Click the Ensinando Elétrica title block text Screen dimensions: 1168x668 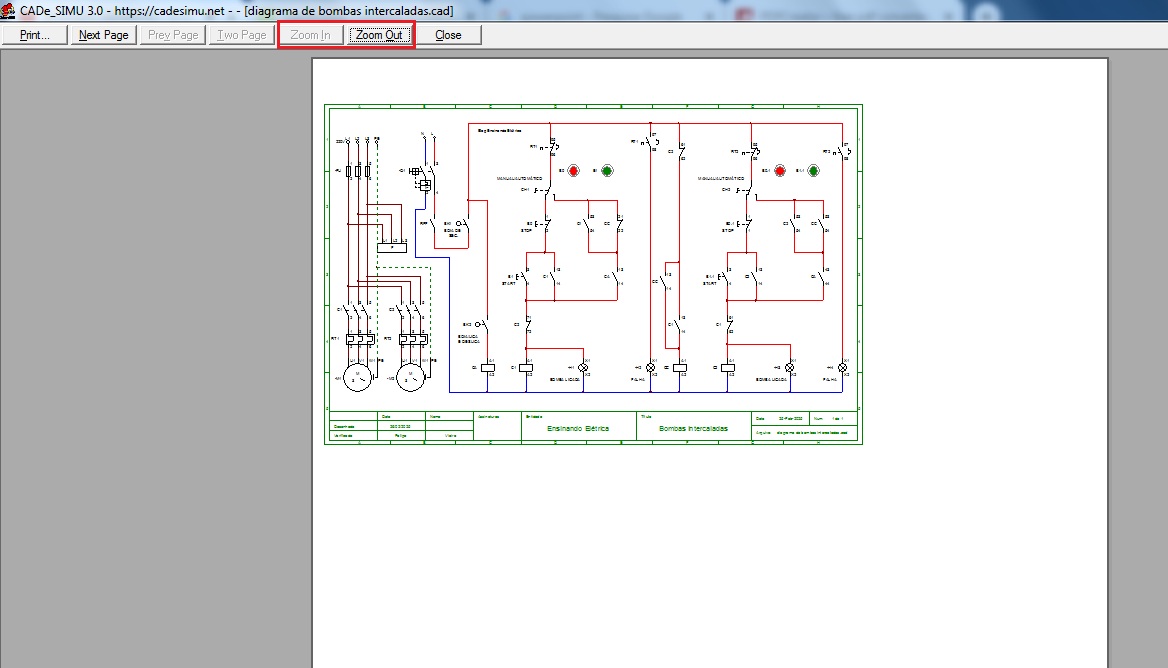pos(578,428)
